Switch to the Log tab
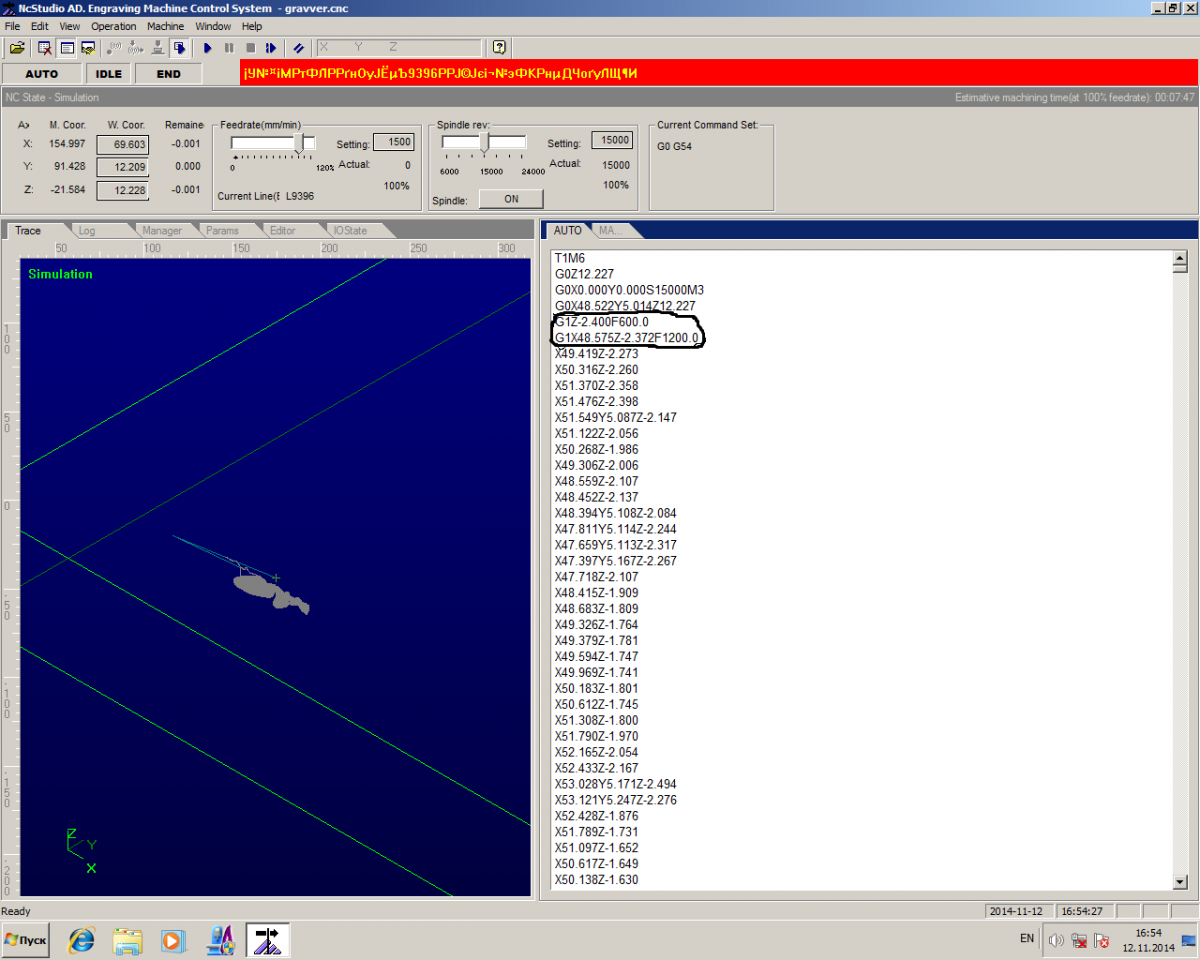This screenshot has height=960, width=1200. tap(87, 230)
